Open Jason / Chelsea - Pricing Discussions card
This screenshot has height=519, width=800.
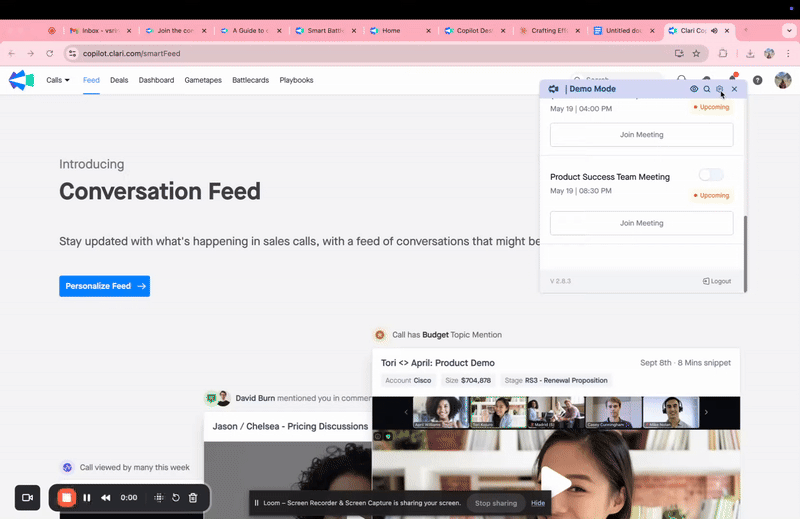click(290, 426)
